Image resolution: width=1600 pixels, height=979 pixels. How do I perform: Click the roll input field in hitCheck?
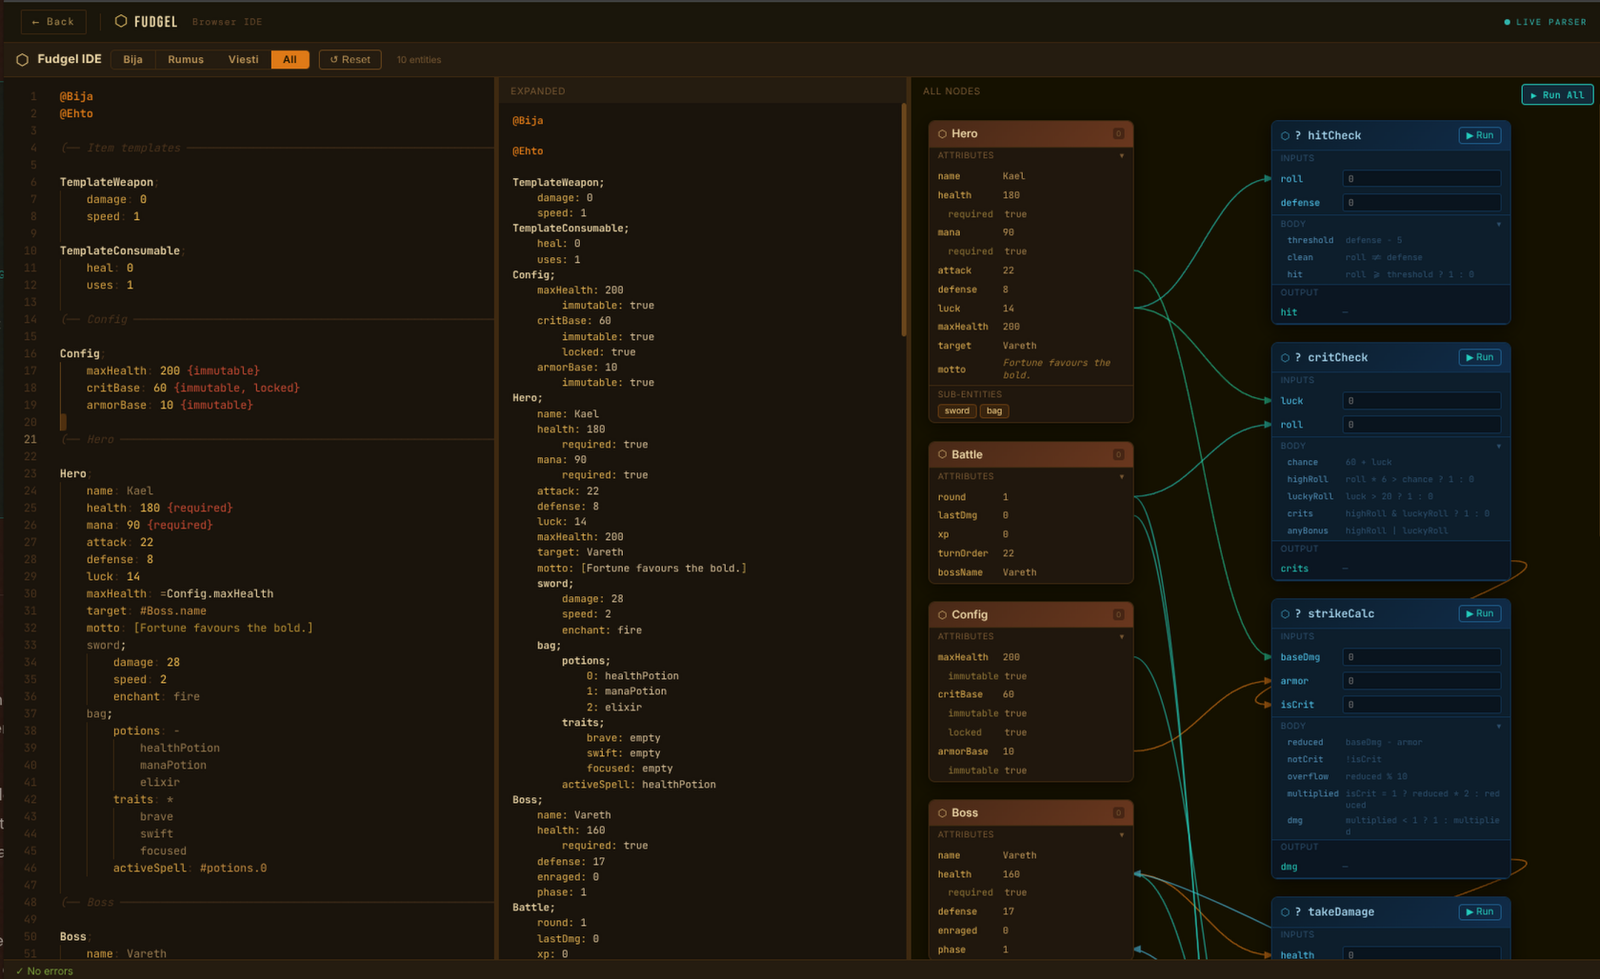1420,179
